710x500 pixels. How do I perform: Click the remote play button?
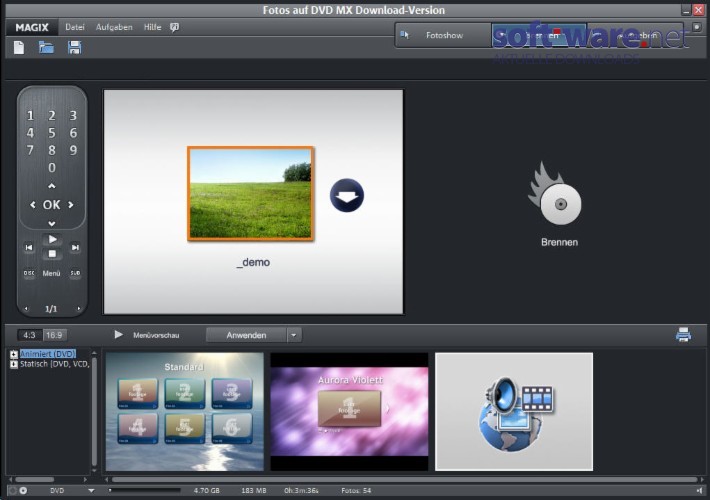52,239
